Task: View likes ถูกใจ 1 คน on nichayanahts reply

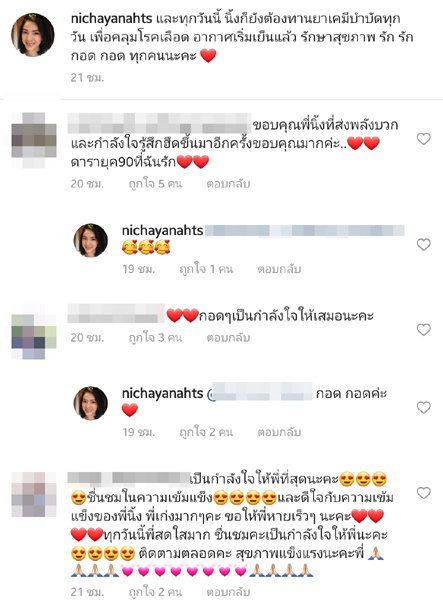Action: [206, 269]
